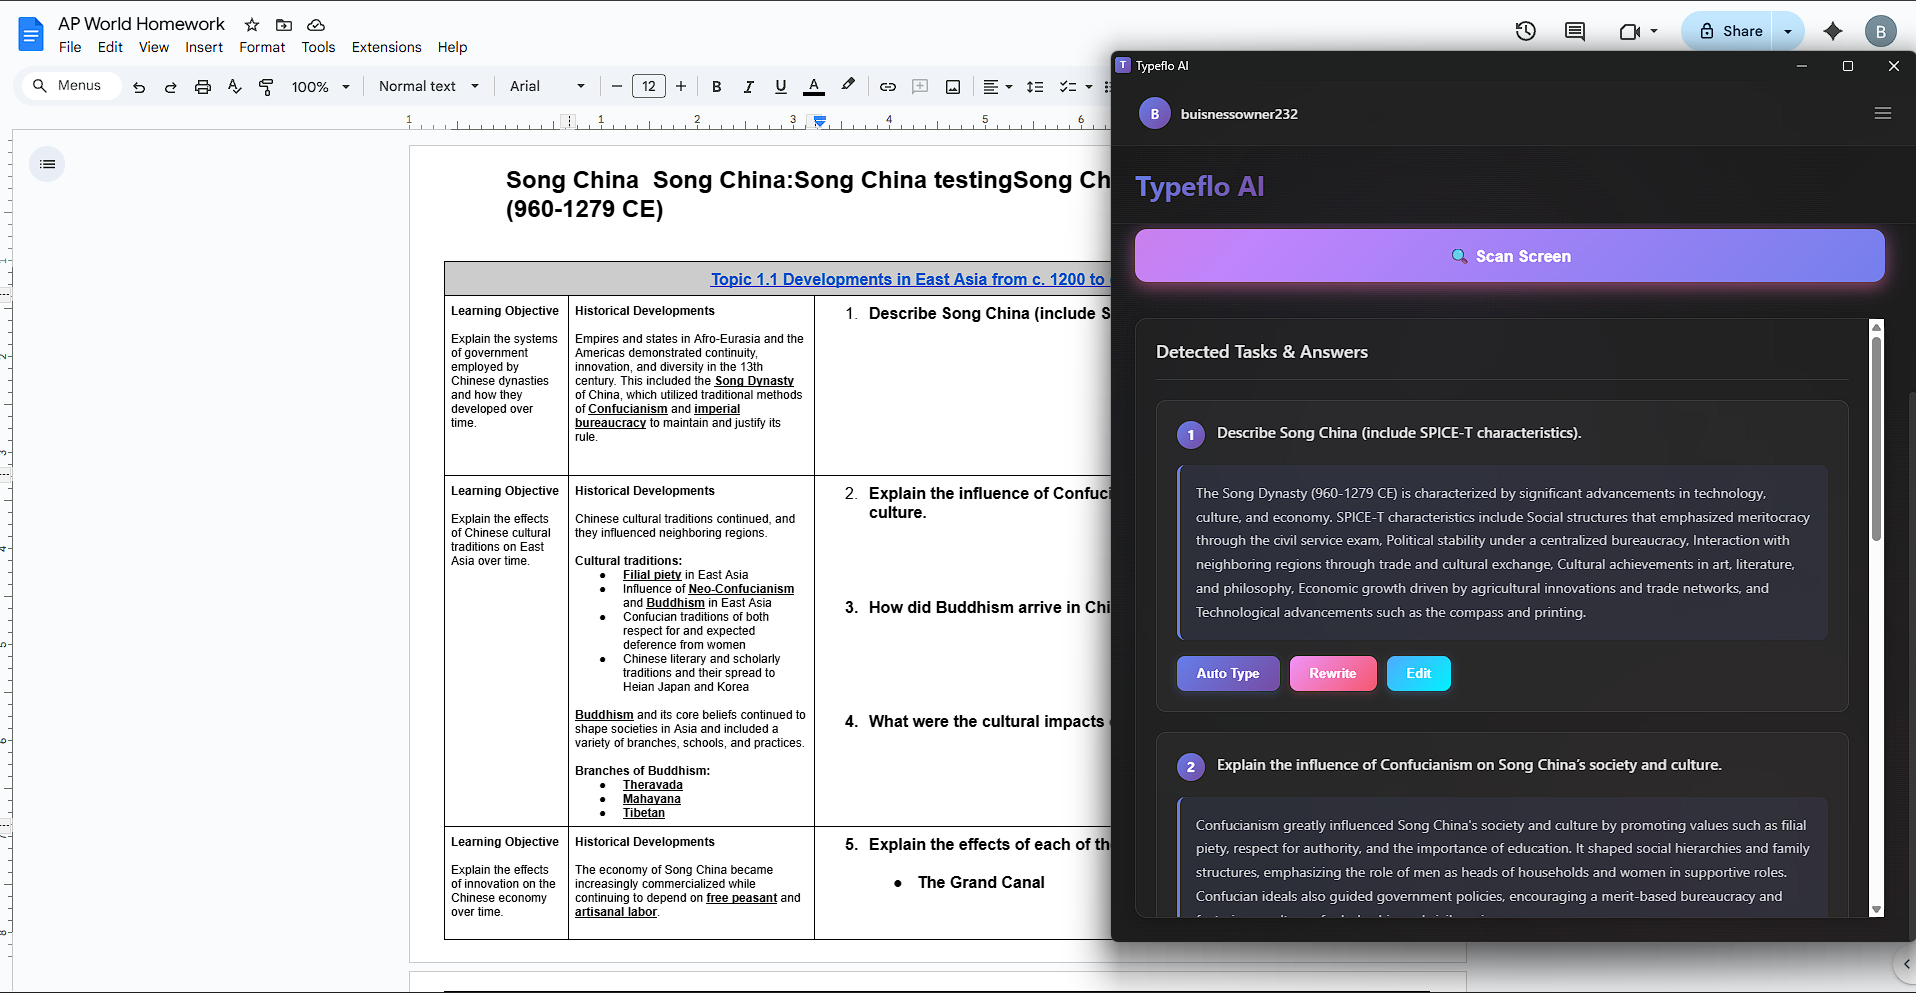Open the Extensions menu
Viewport: 1916px width, 993px height.
tap(386, 47)
